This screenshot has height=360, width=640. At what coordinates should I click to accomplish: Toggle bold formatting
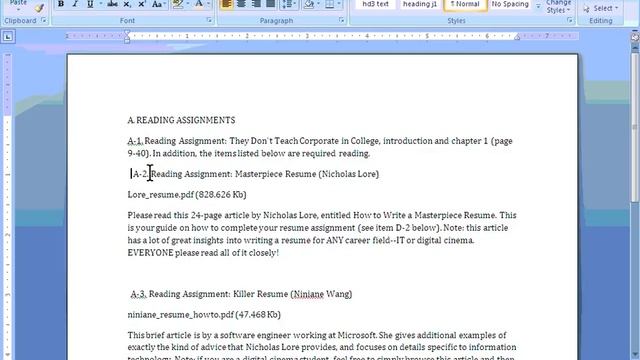pyautogui.click(x=61, y=4)
